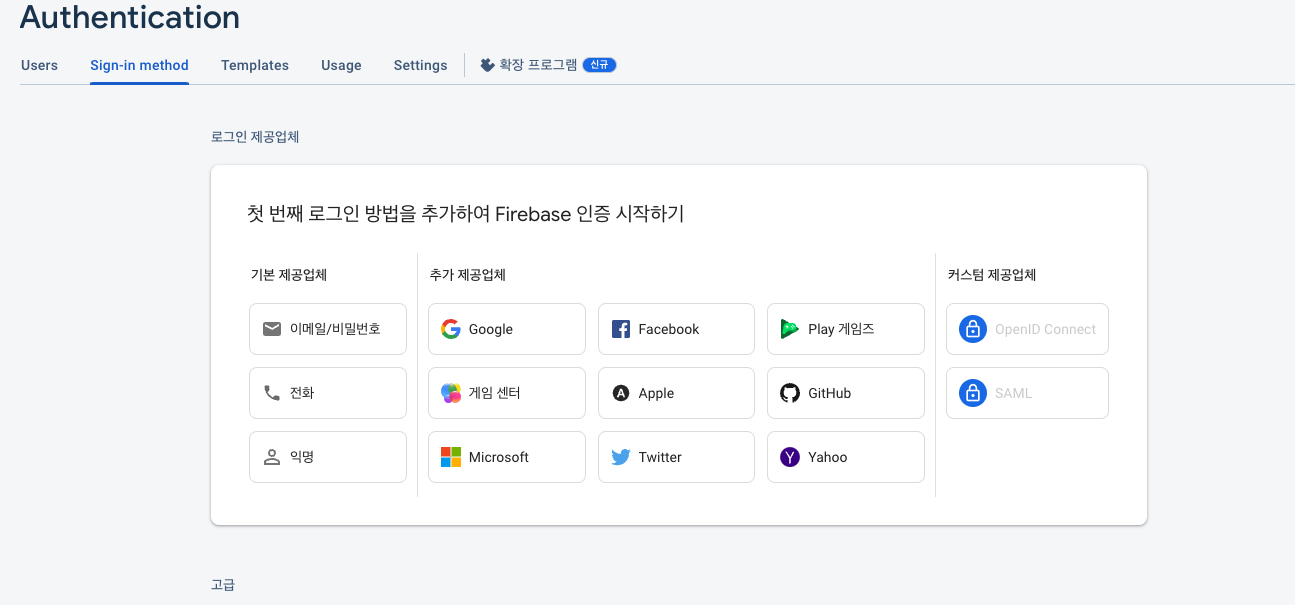This screenshot has width=1295, height=605.
Task: Click the Microsoft four-square logo icon
Action: click(451, 457)
